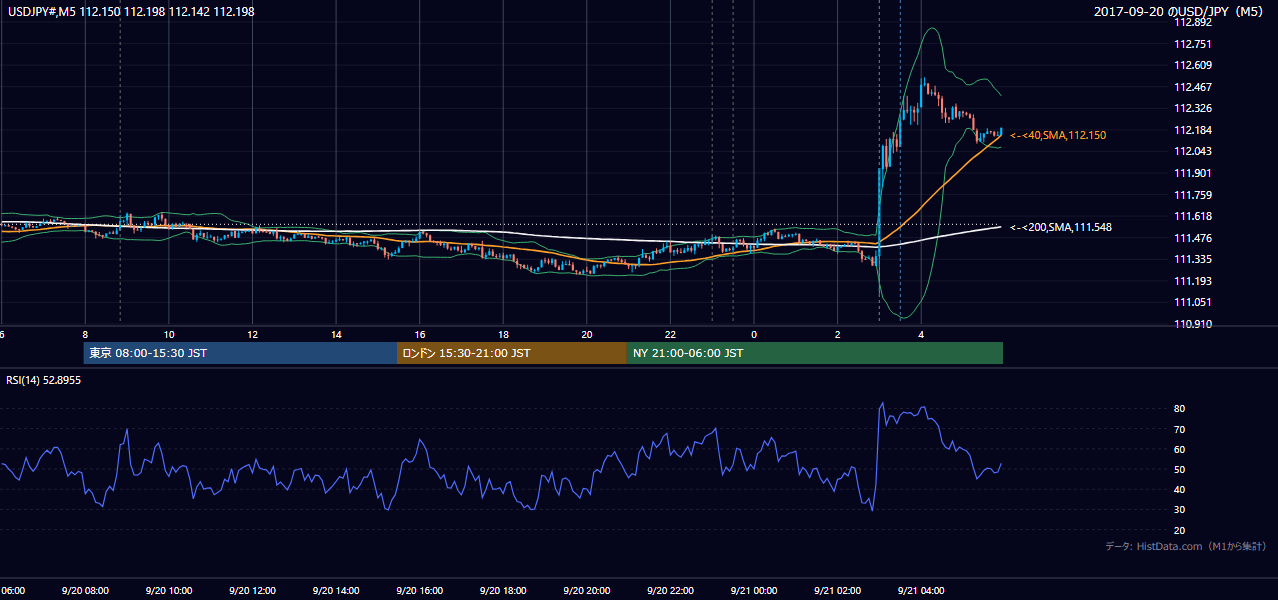Click price axis value 111.193

pos(1195,281)
